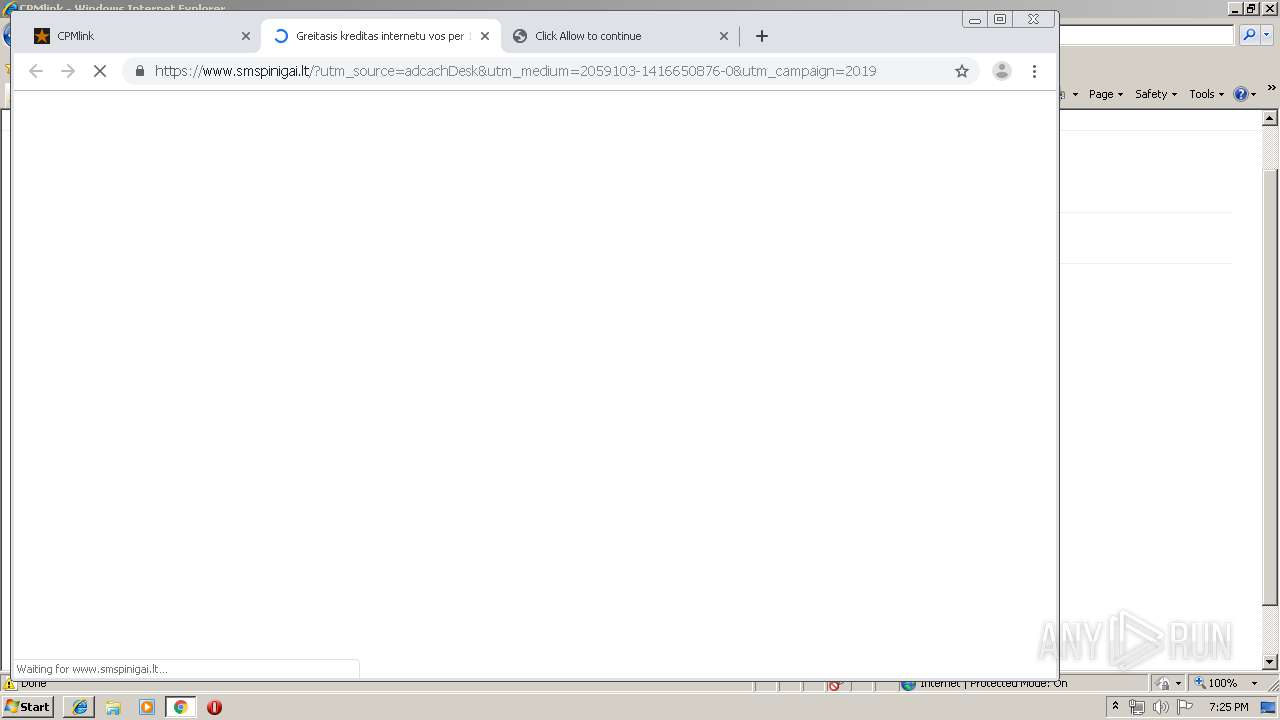Open Chrome profile avatar menu
Image resolution: width=1280 pixels, height=720 pixels.
(x=1001, y=71)
